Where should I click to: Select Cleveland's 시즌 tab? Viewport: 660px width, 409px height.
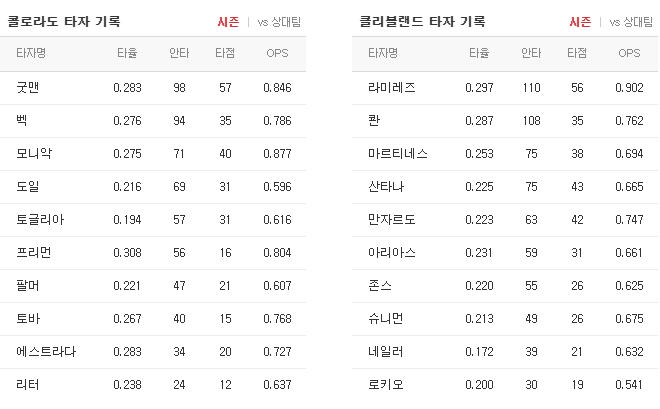pos(580,22)
